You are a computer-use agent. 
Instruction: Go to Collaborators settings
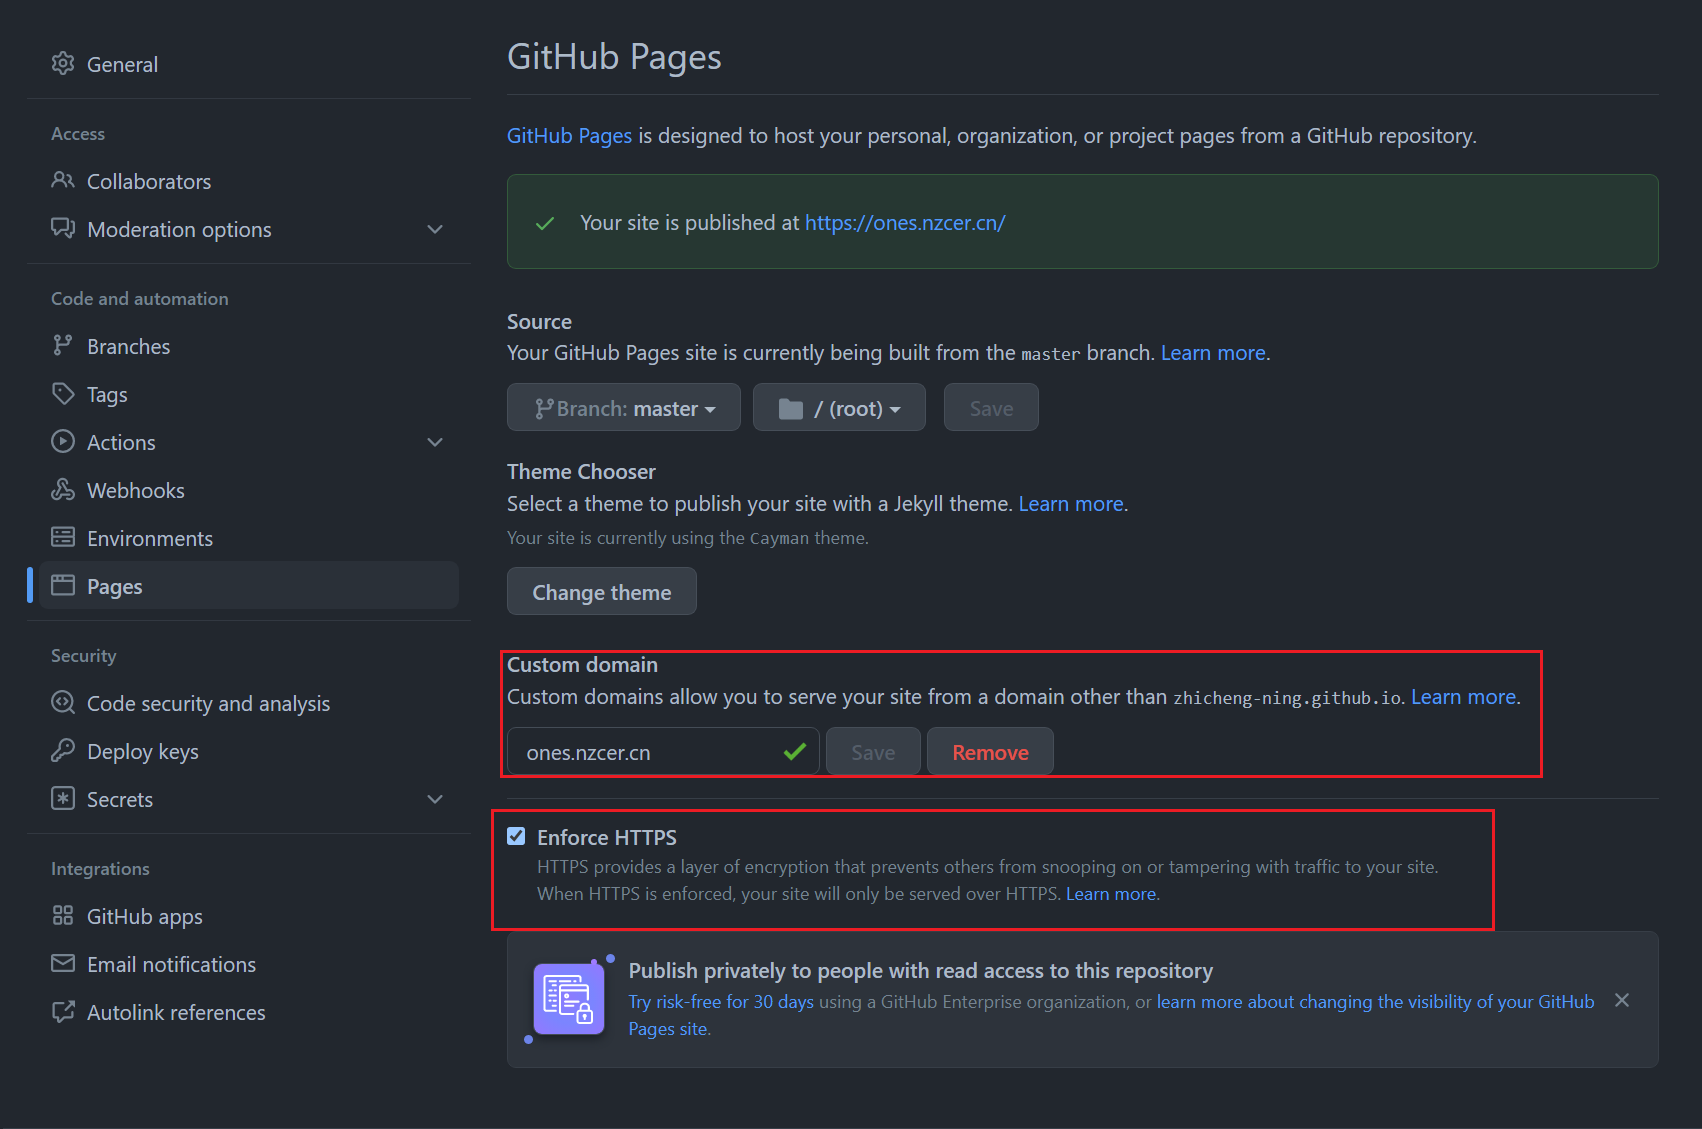[149, 181]
